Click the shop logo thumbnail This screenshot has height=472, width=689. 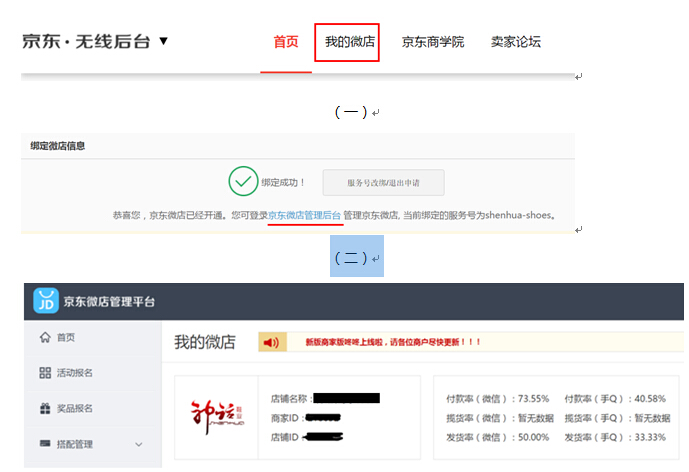pos(217,417)
